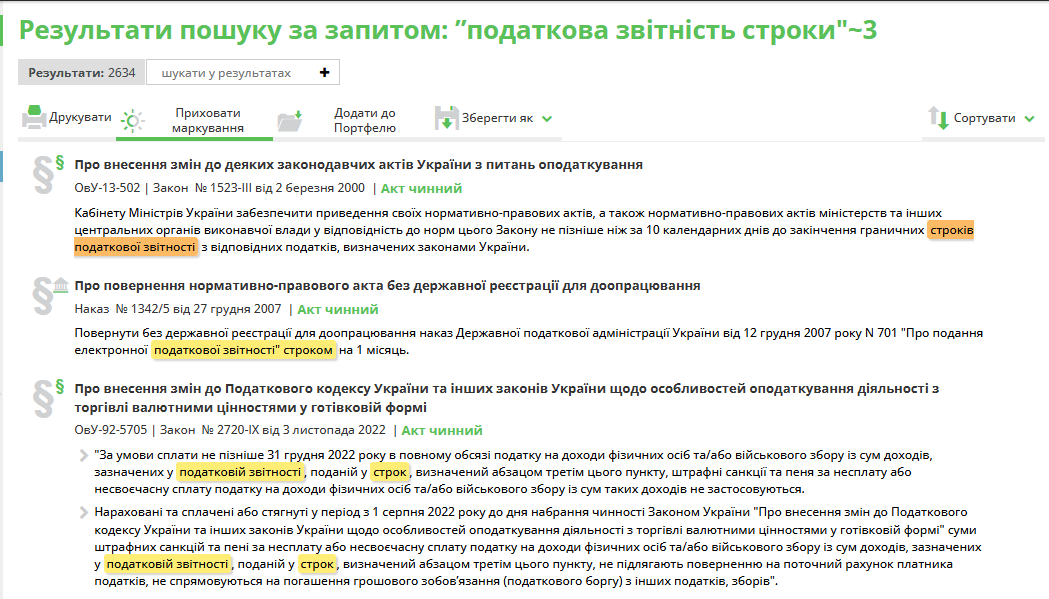Click Додати до Портфелю toolbar label
This screenshot has height=599, width=1049.
[364, 120]
